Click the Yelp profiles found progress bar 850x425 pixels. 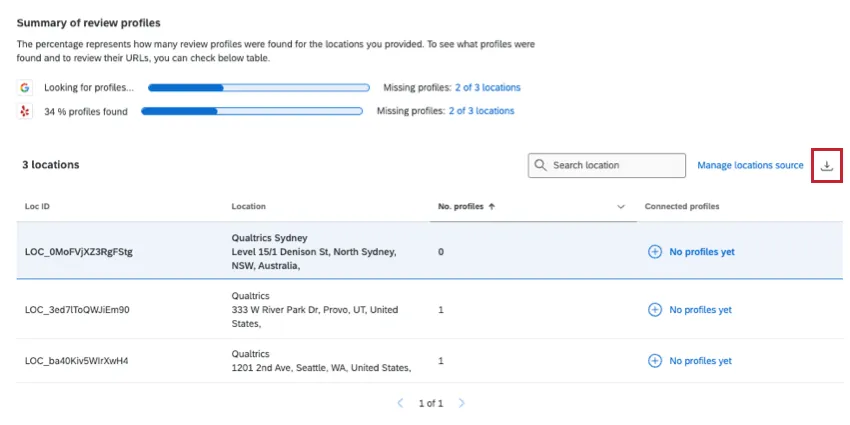point(253,111)
